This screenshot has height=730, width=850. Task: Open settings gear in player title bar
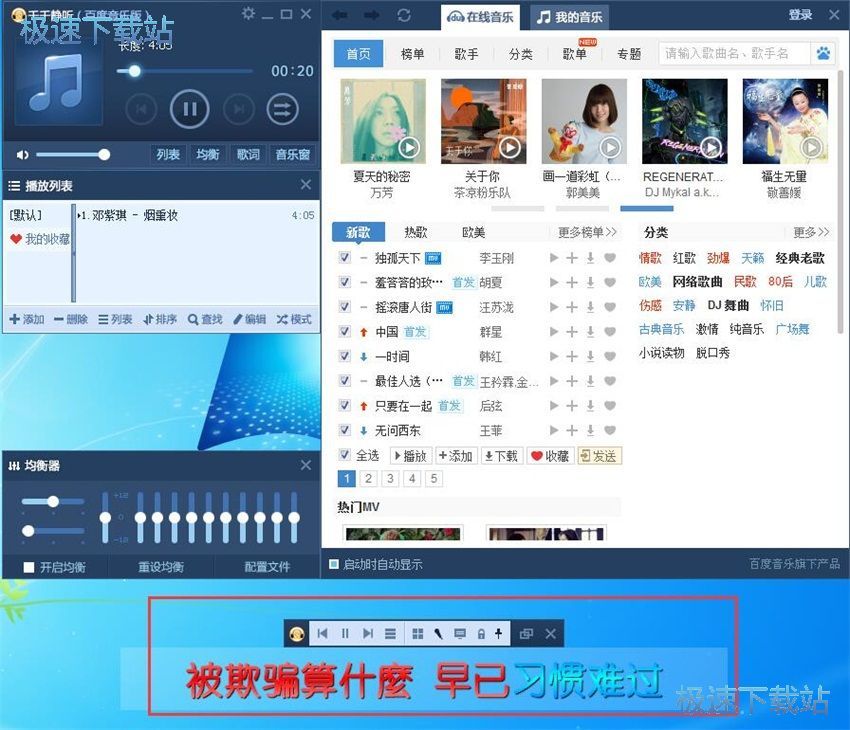248,14
